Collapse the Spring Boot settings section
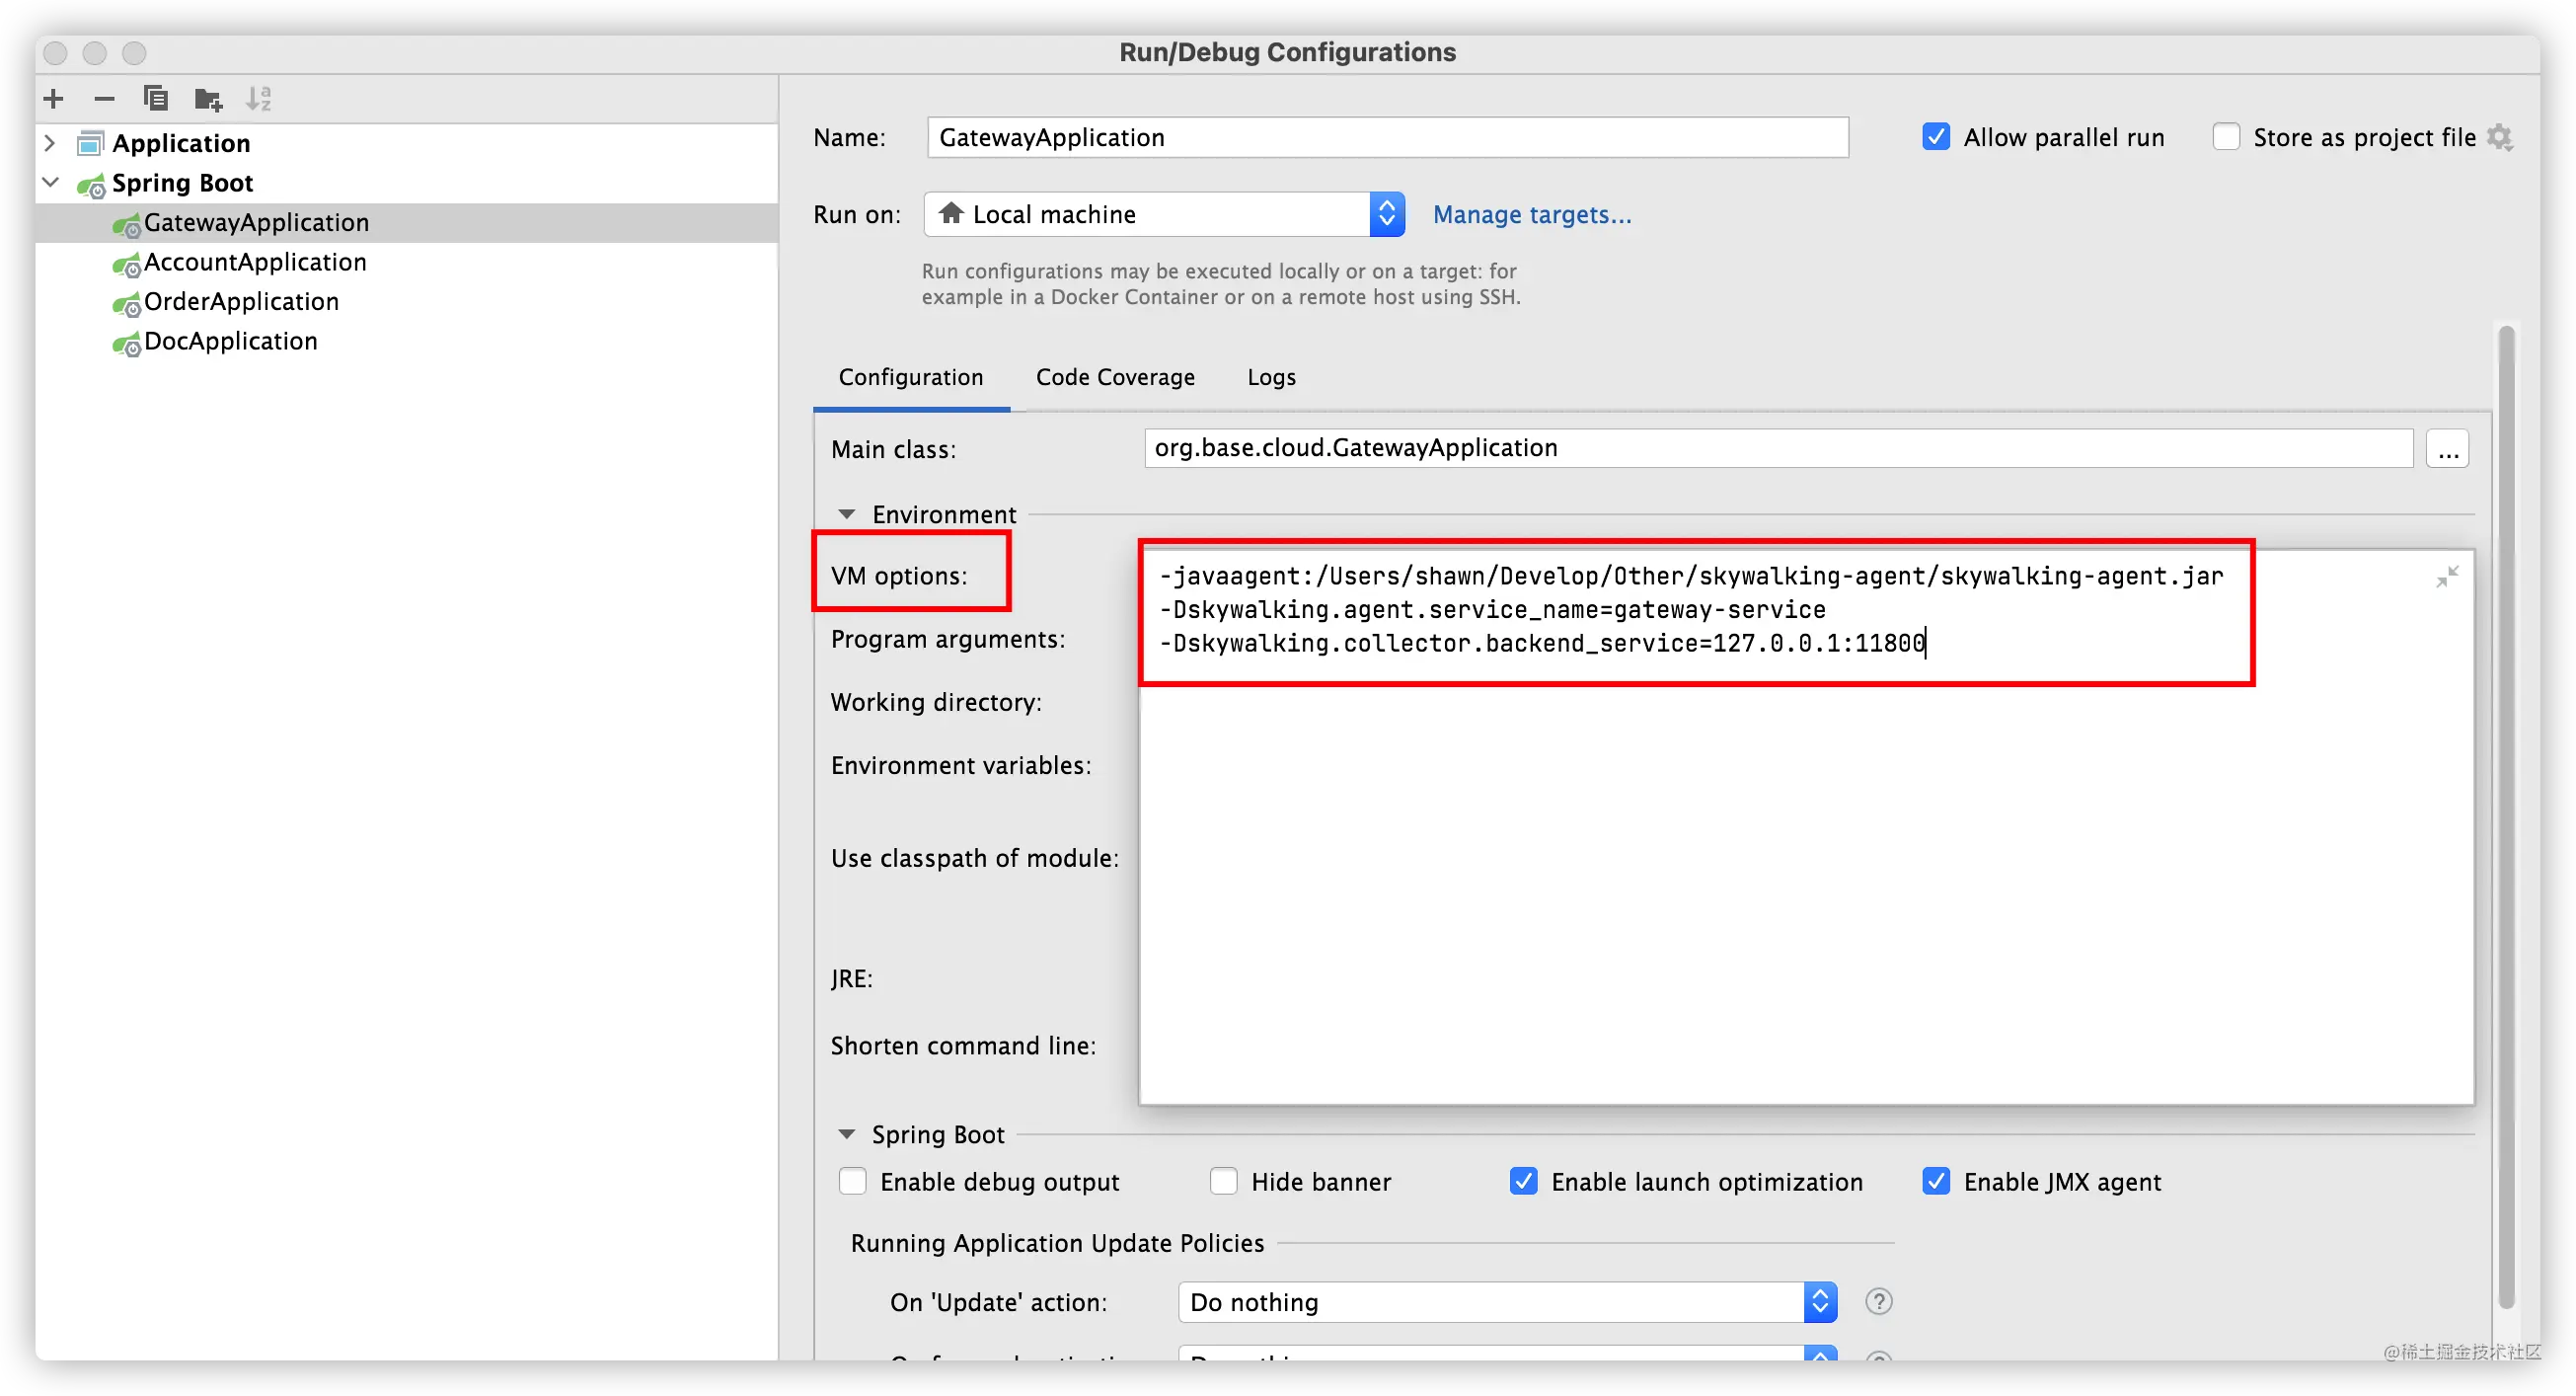2576x1396 pixels. pyautogui.click(x=846, y=1135)
